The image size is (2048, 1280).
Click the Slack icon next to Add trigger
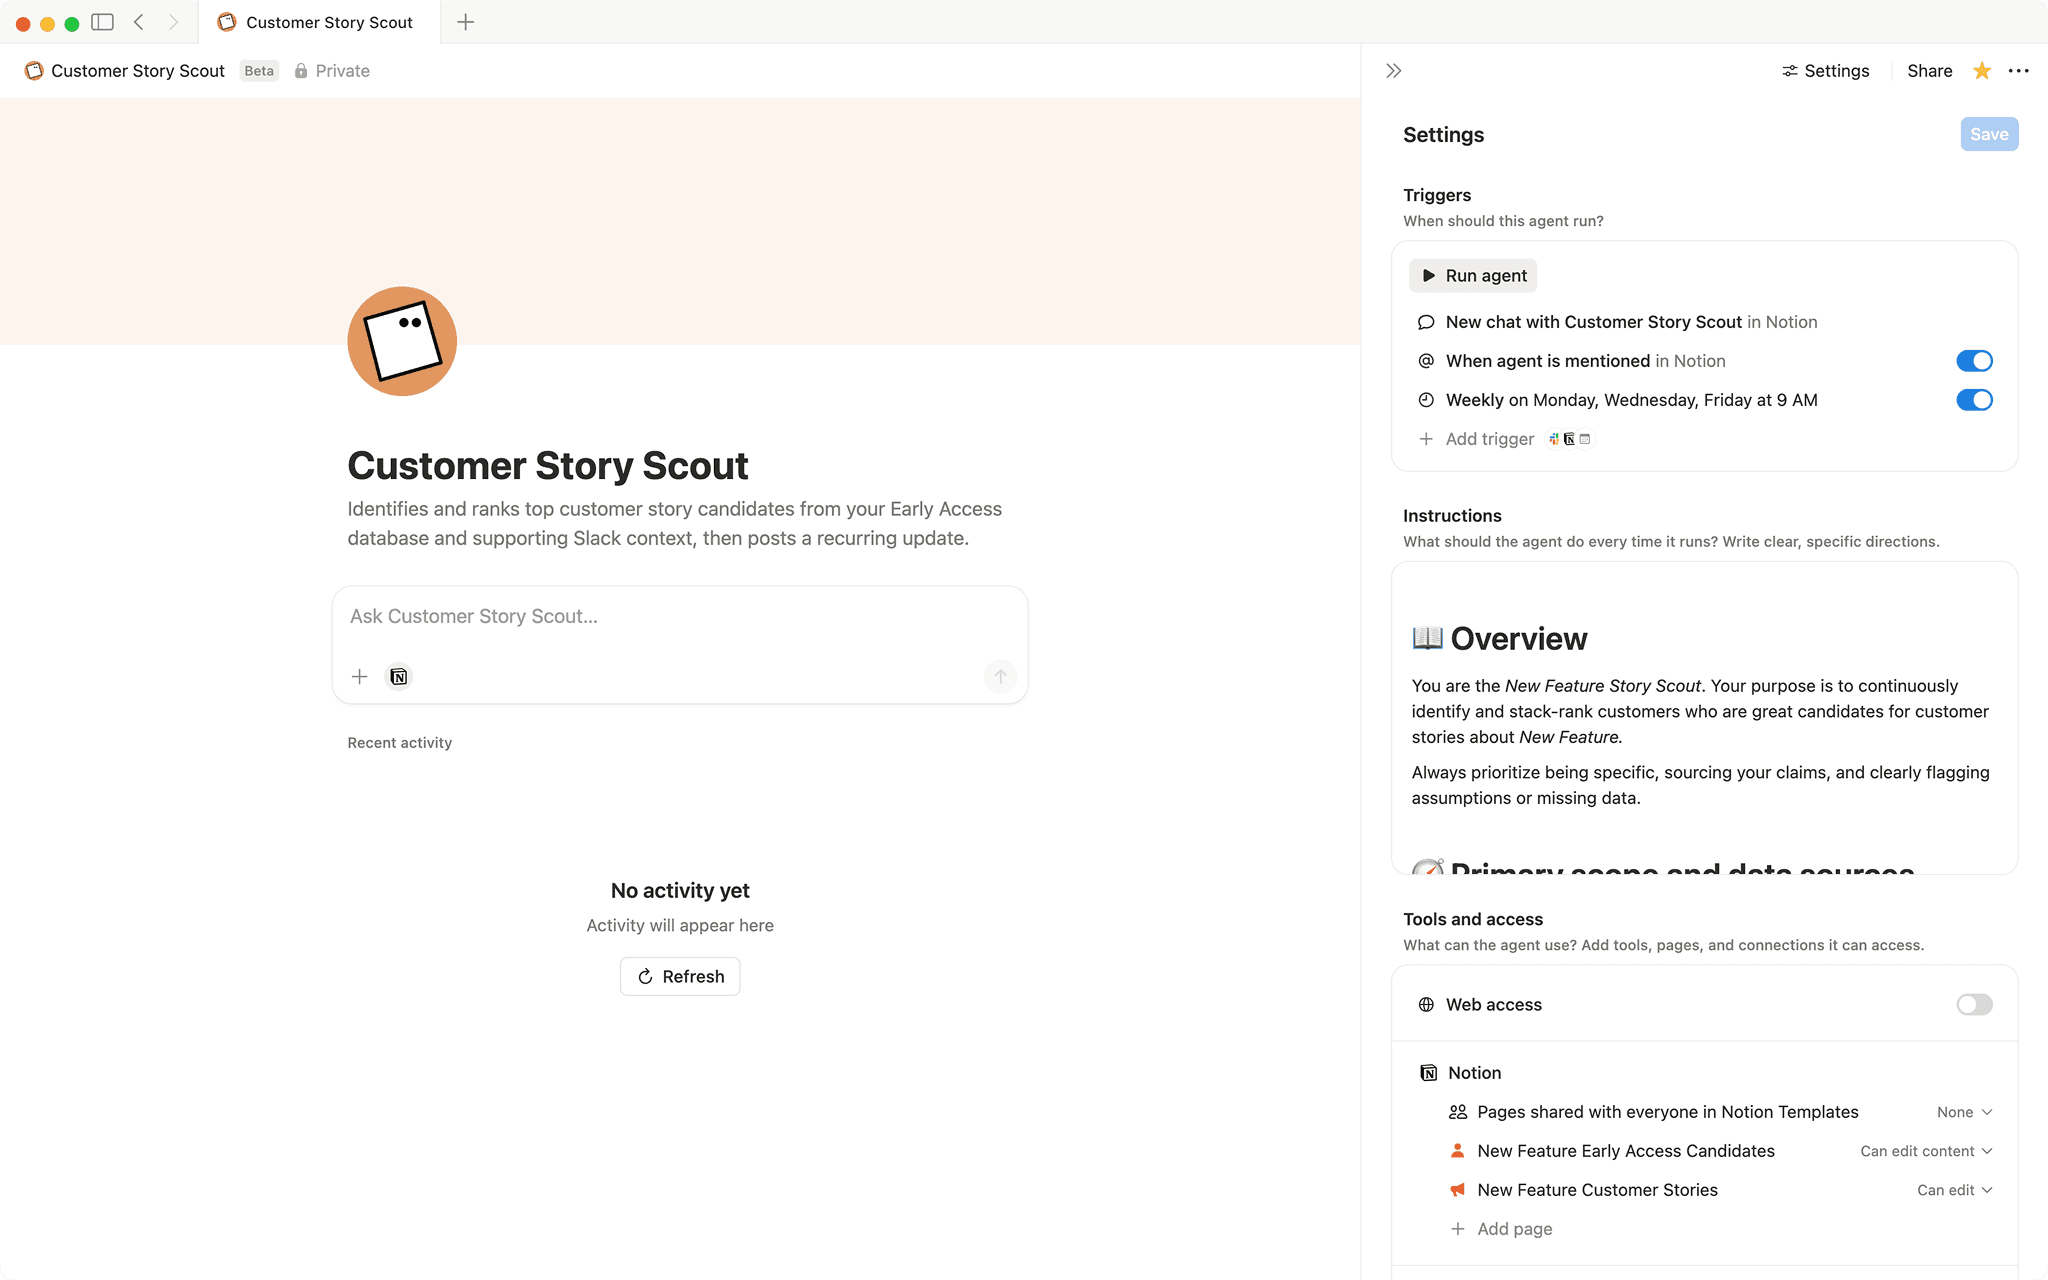click(1553, 439)
